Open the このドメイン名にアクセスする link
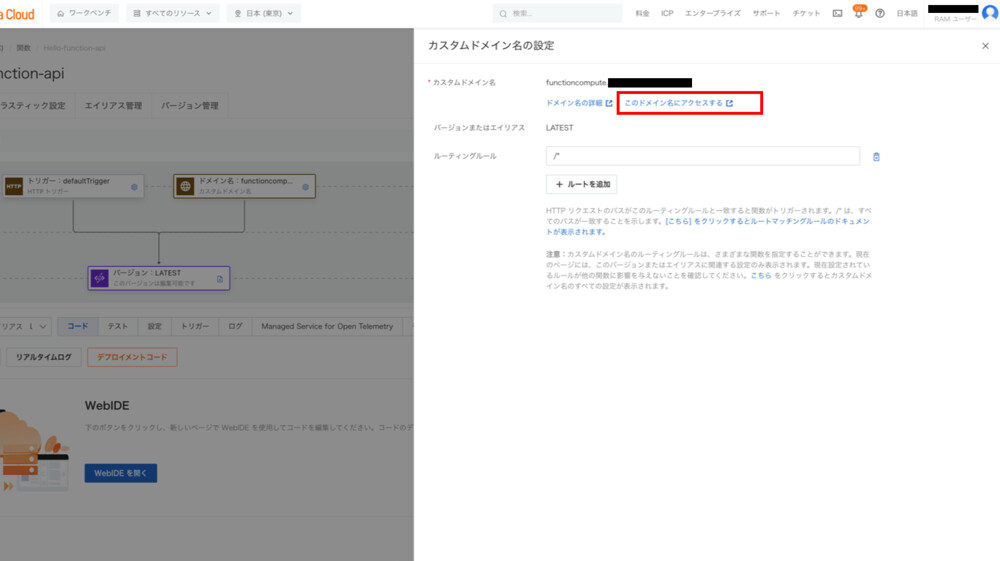 tap(678, 103)
